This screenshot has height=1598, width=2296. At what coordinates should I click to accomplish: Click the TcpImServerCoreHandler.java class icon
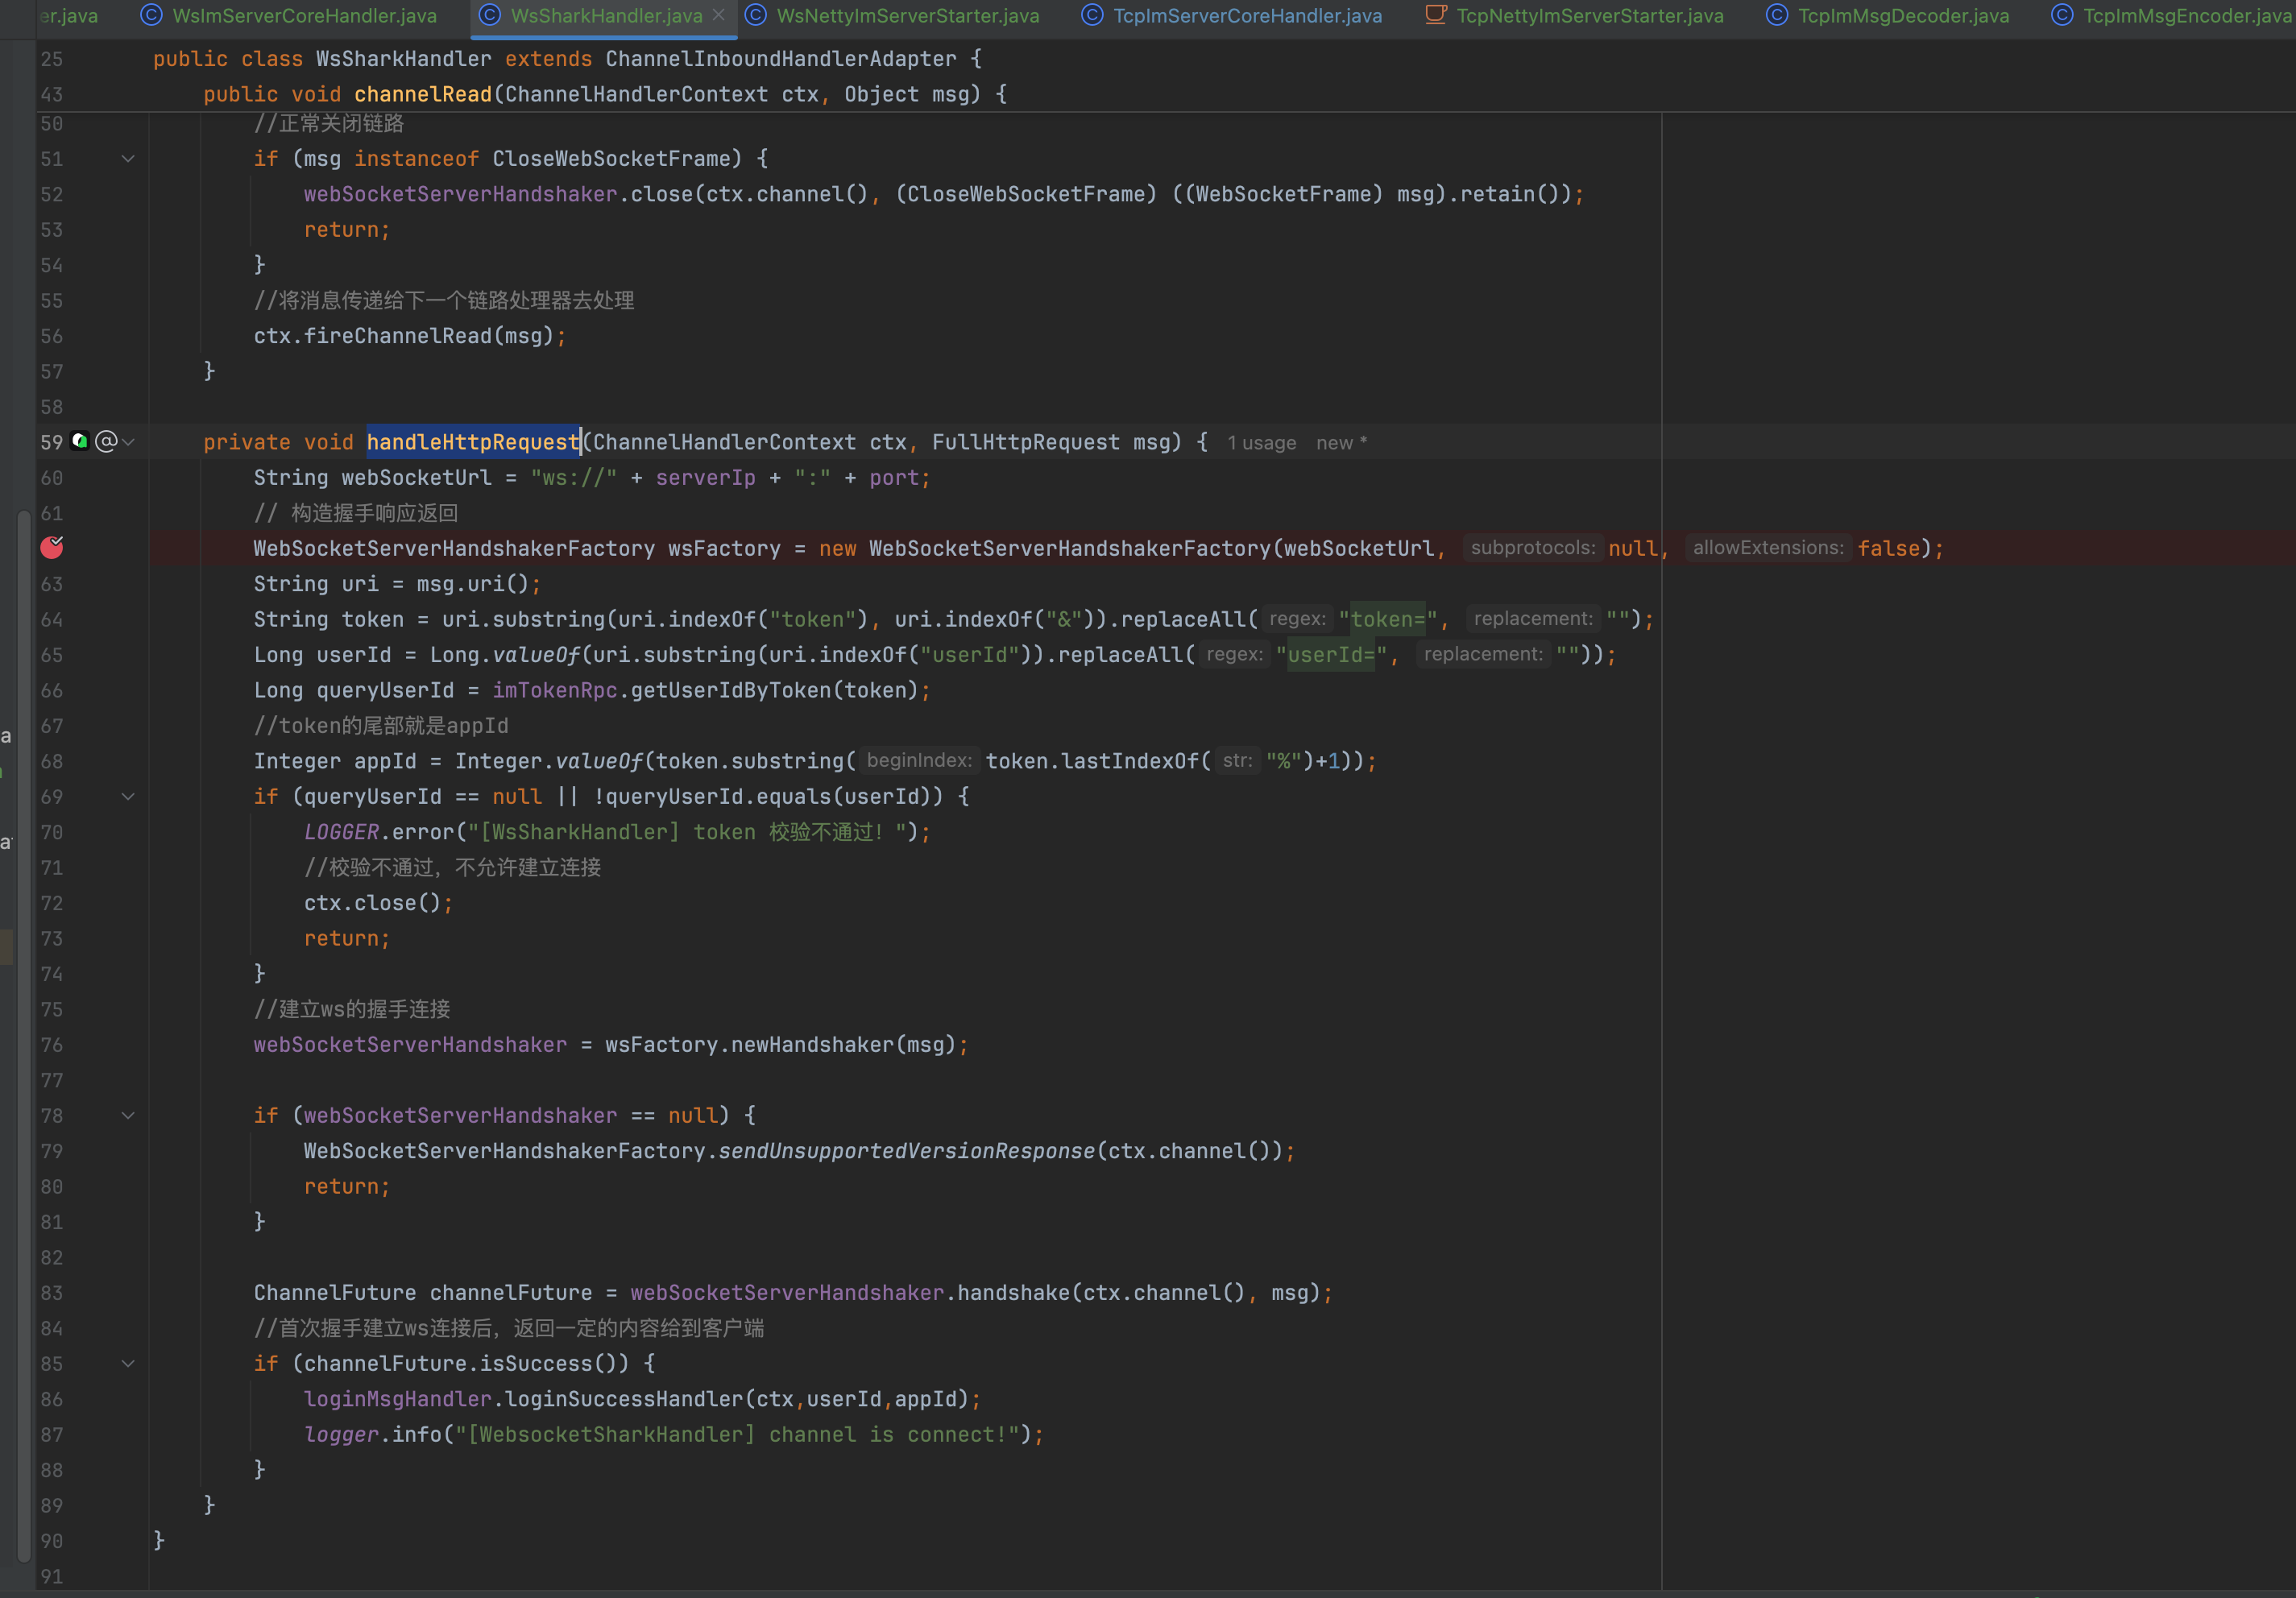(x=1093, y=15)
